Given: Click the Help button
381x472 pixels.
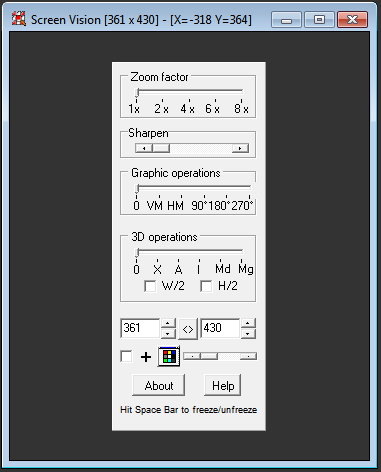Looking at the screenshot, I should [223, 385].
